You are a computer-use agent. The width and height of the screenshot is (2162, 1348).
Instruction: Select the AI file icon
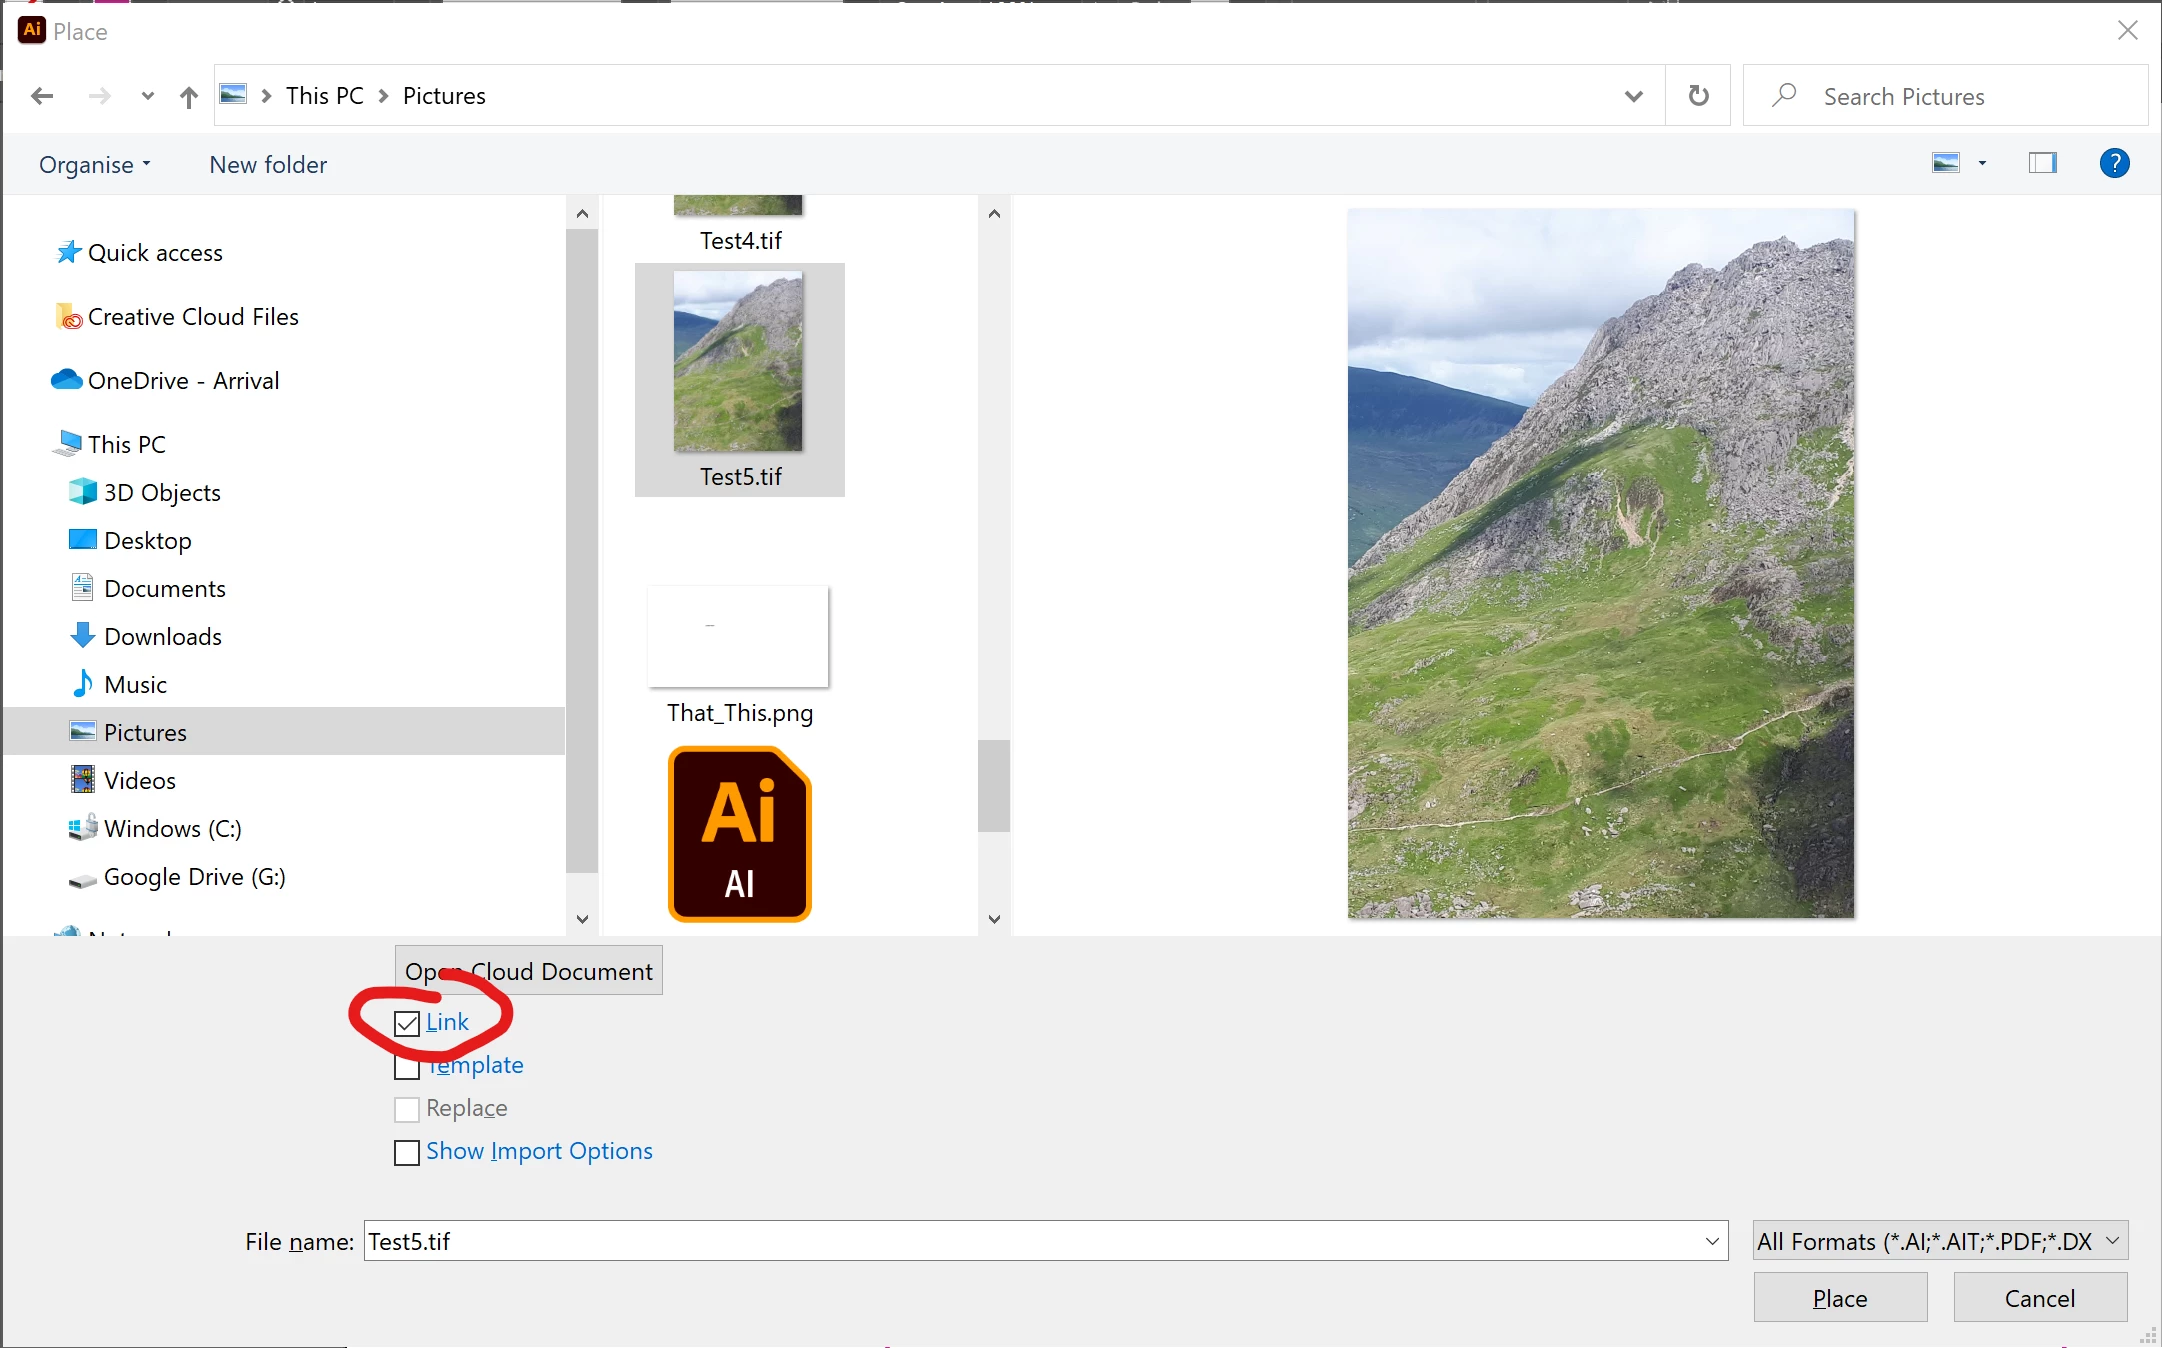point(739,834)
